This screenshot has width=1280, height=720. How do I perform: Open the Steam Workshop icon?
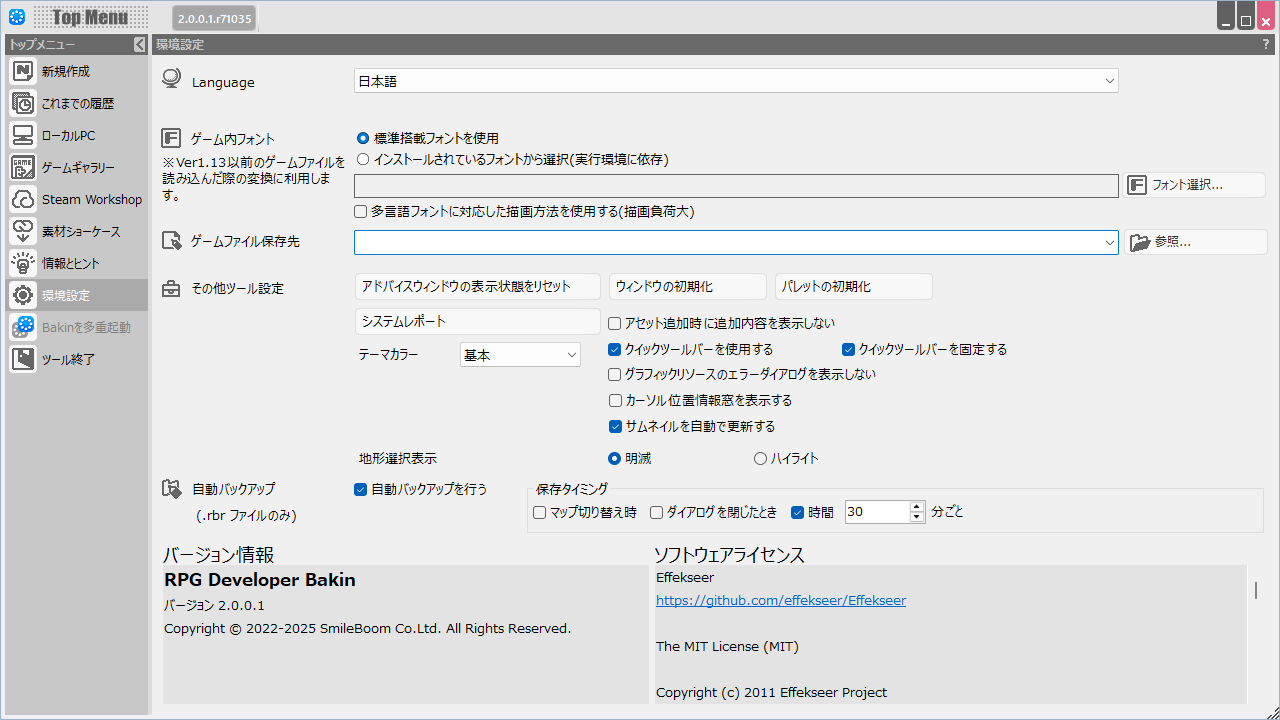(24, 199)
